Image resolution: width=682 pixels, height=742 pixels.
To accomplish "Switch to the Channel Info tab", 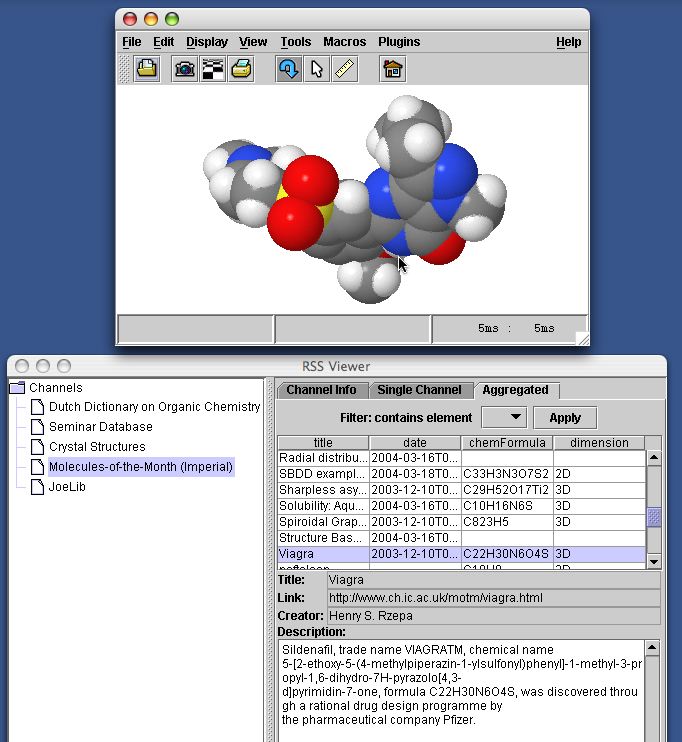I will [321, 390].
